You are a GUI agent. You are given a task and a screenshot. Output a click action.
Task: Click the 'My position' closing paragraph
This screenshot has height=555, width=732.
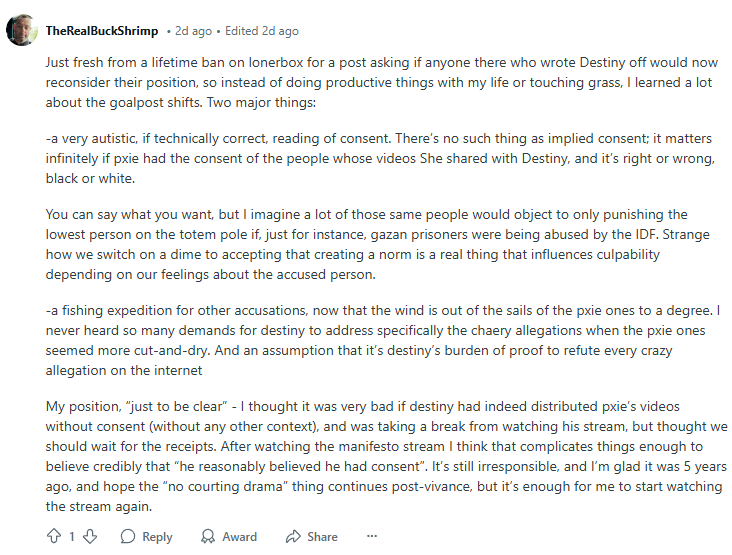click(x=387, y=456)
